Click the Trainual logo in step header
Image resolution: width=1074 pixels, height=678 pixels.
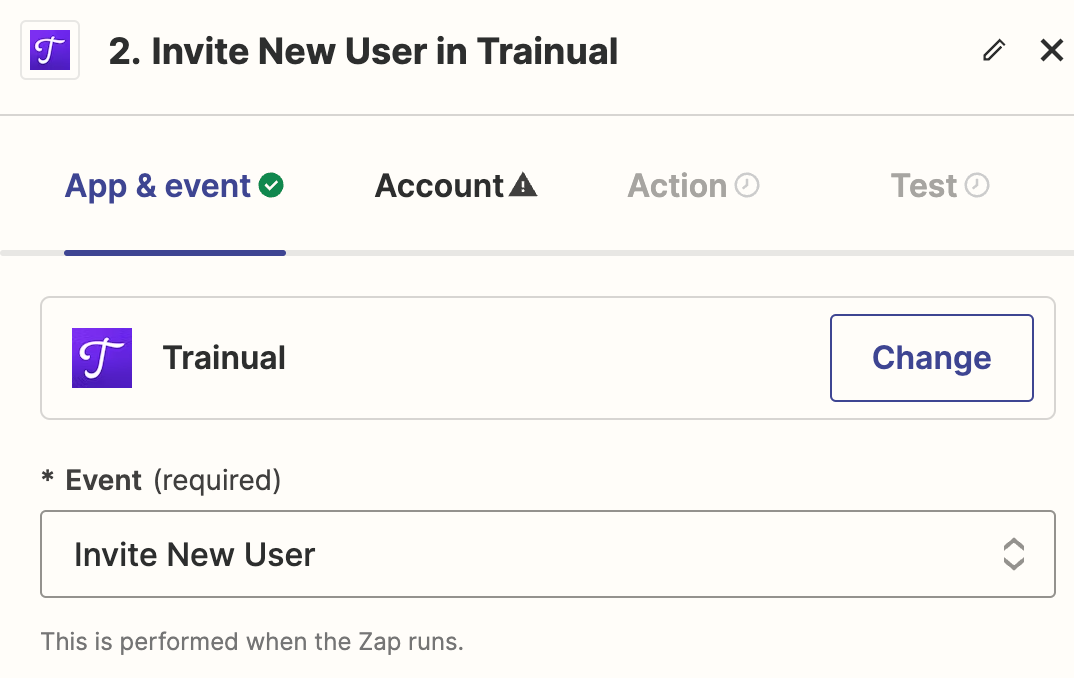[x=50, y=50]
